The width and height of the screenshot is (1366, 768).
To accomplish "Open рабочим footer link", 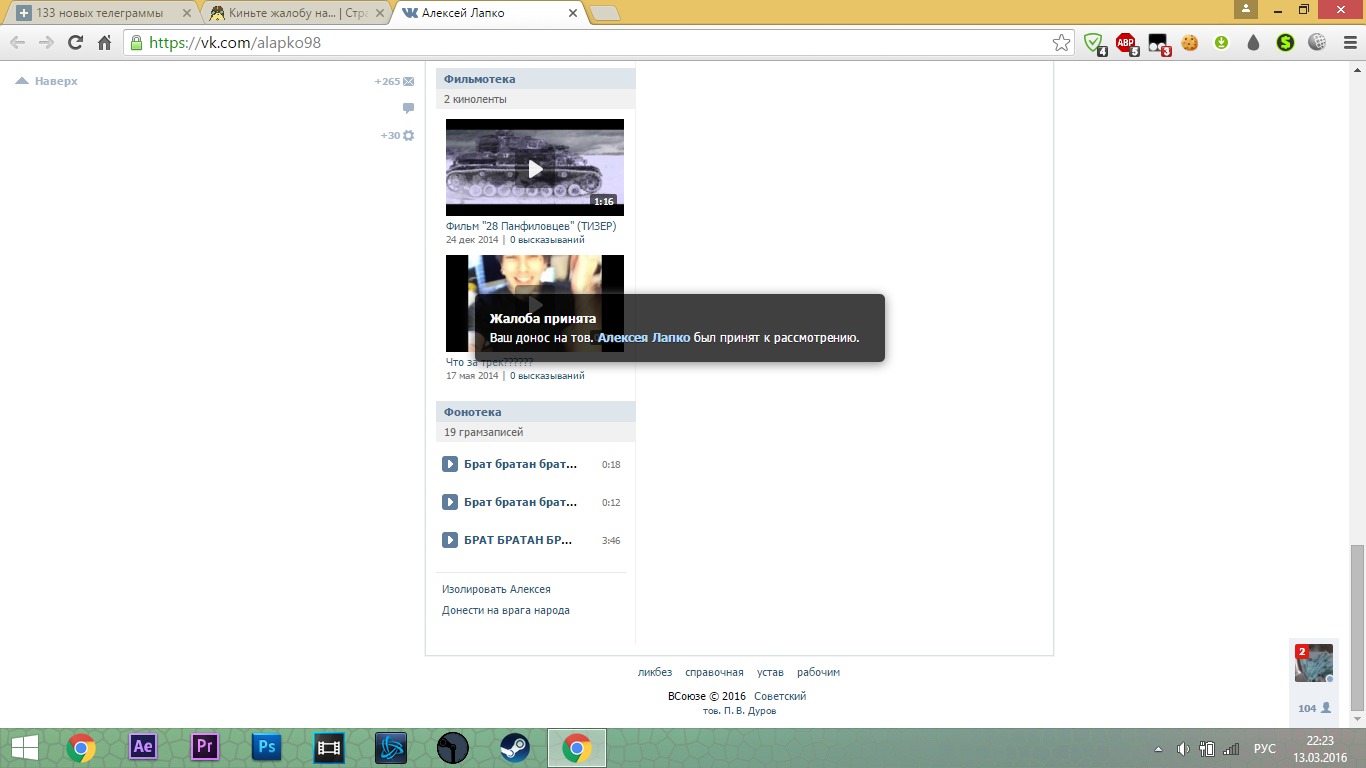I will [818, 672].
